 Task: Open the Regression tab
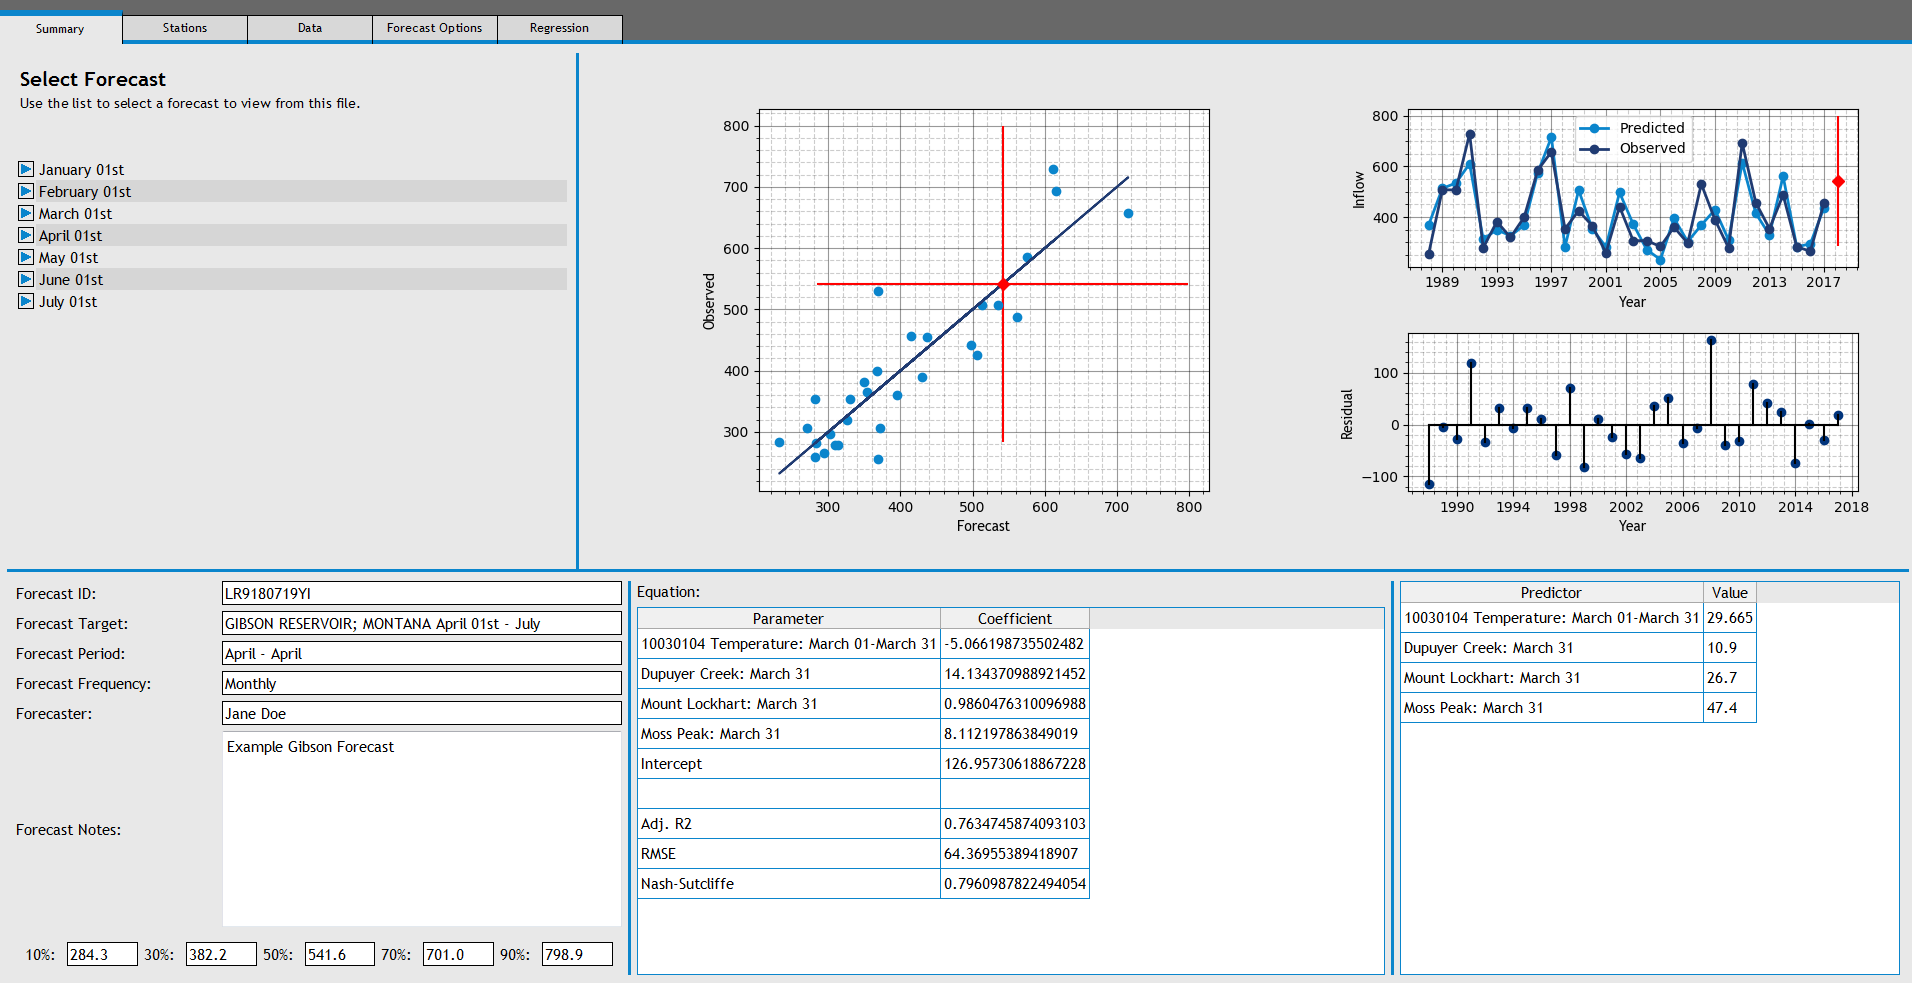click(560, 28)
